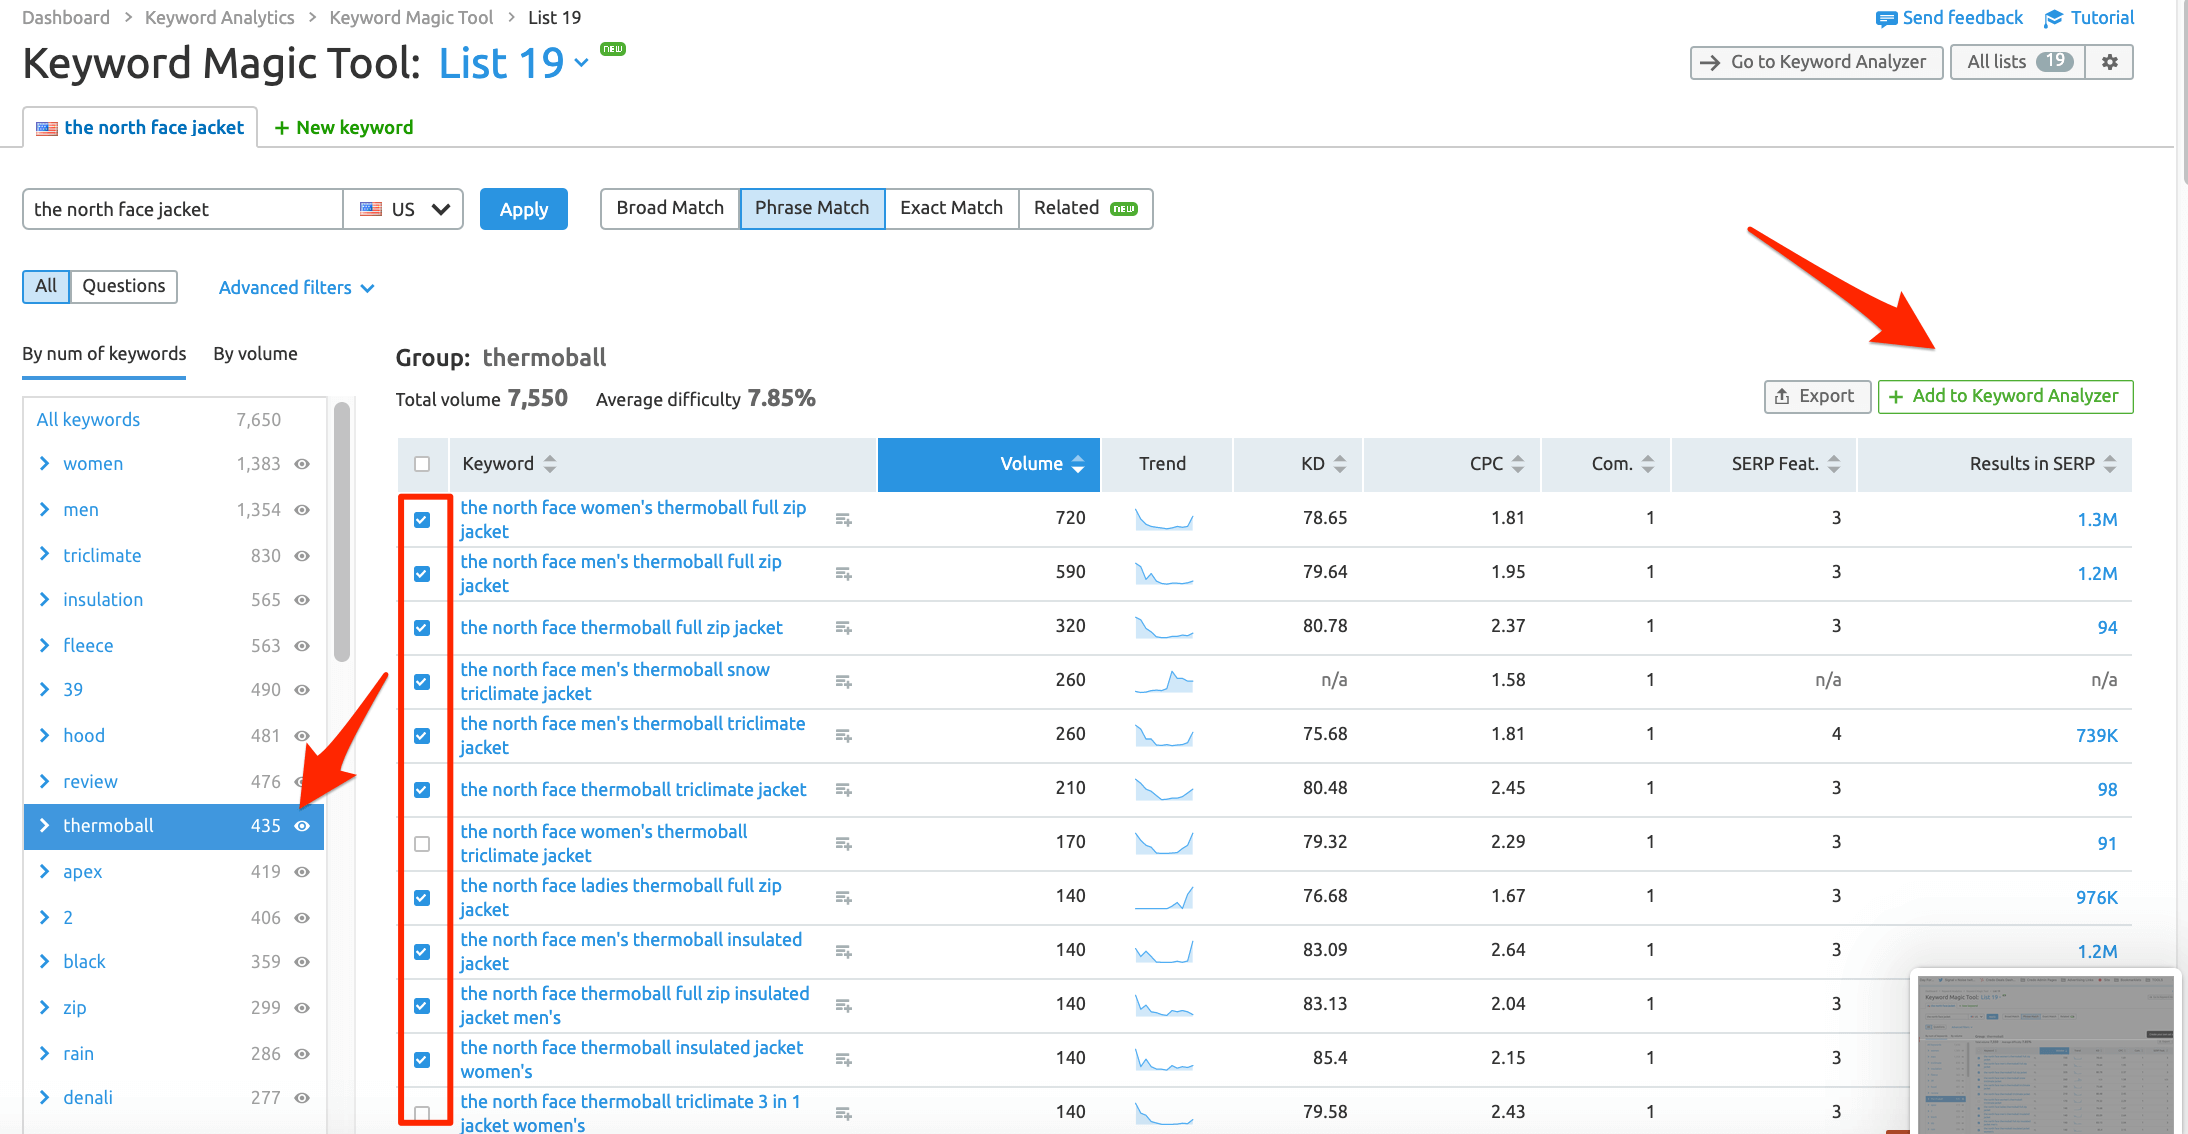Open 1.3M results in SERP link
The width and height of the screenshot is (2188, 1134).
pyautogui.click(x=2097, y=520)
